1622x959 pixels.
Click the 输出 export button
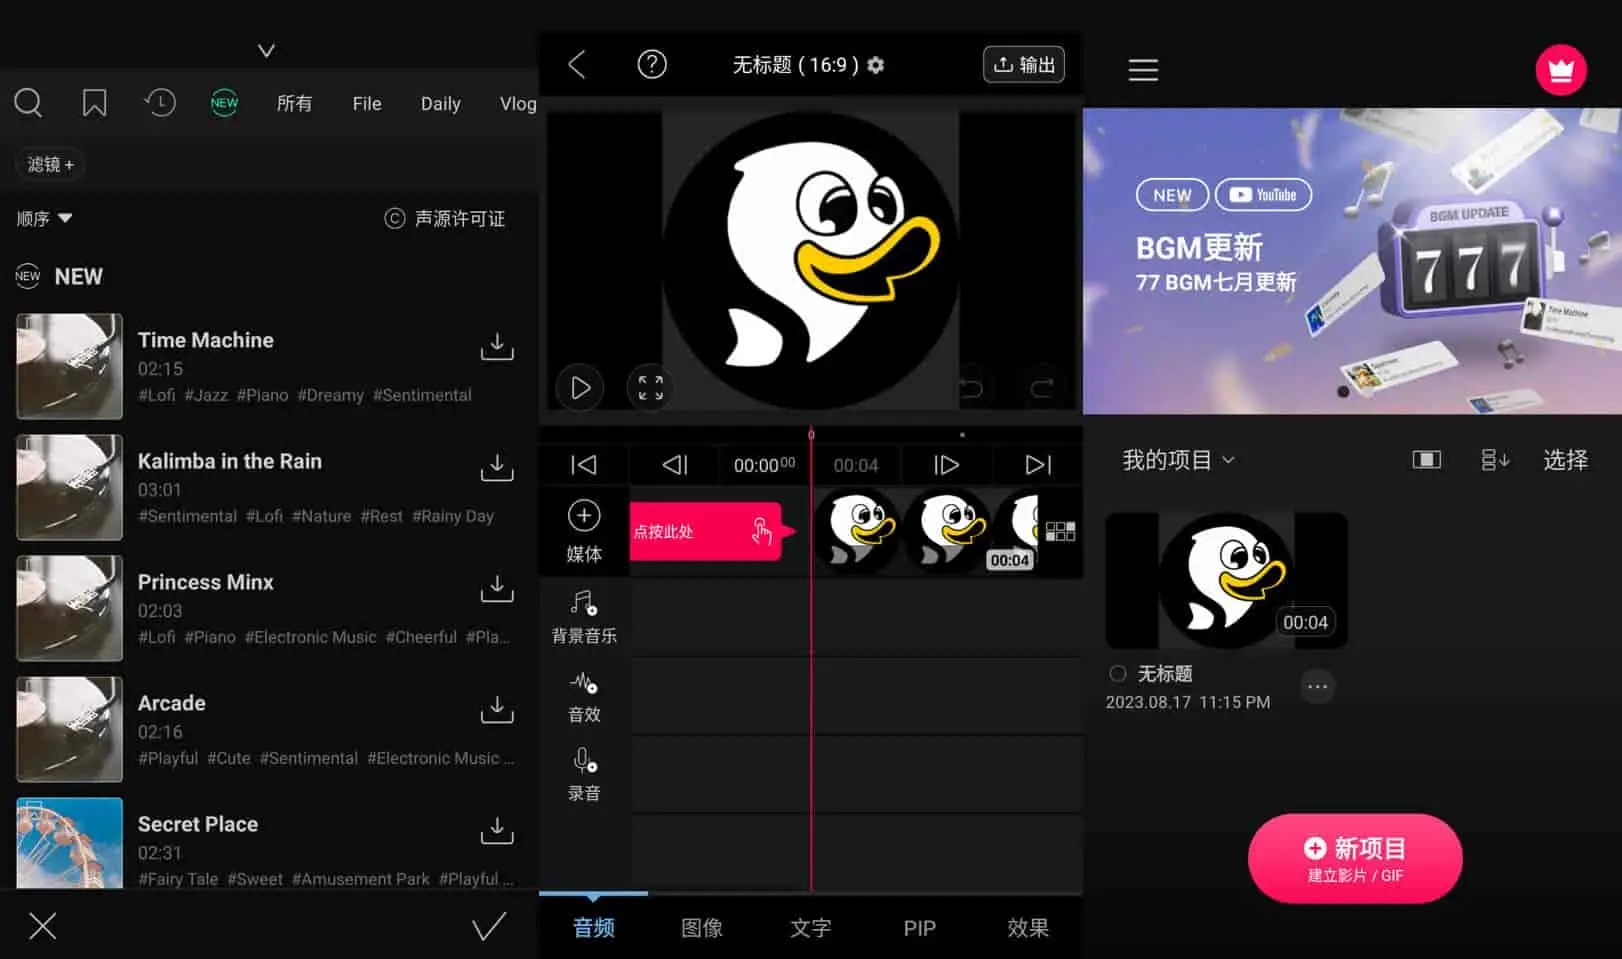[1024, 65]
